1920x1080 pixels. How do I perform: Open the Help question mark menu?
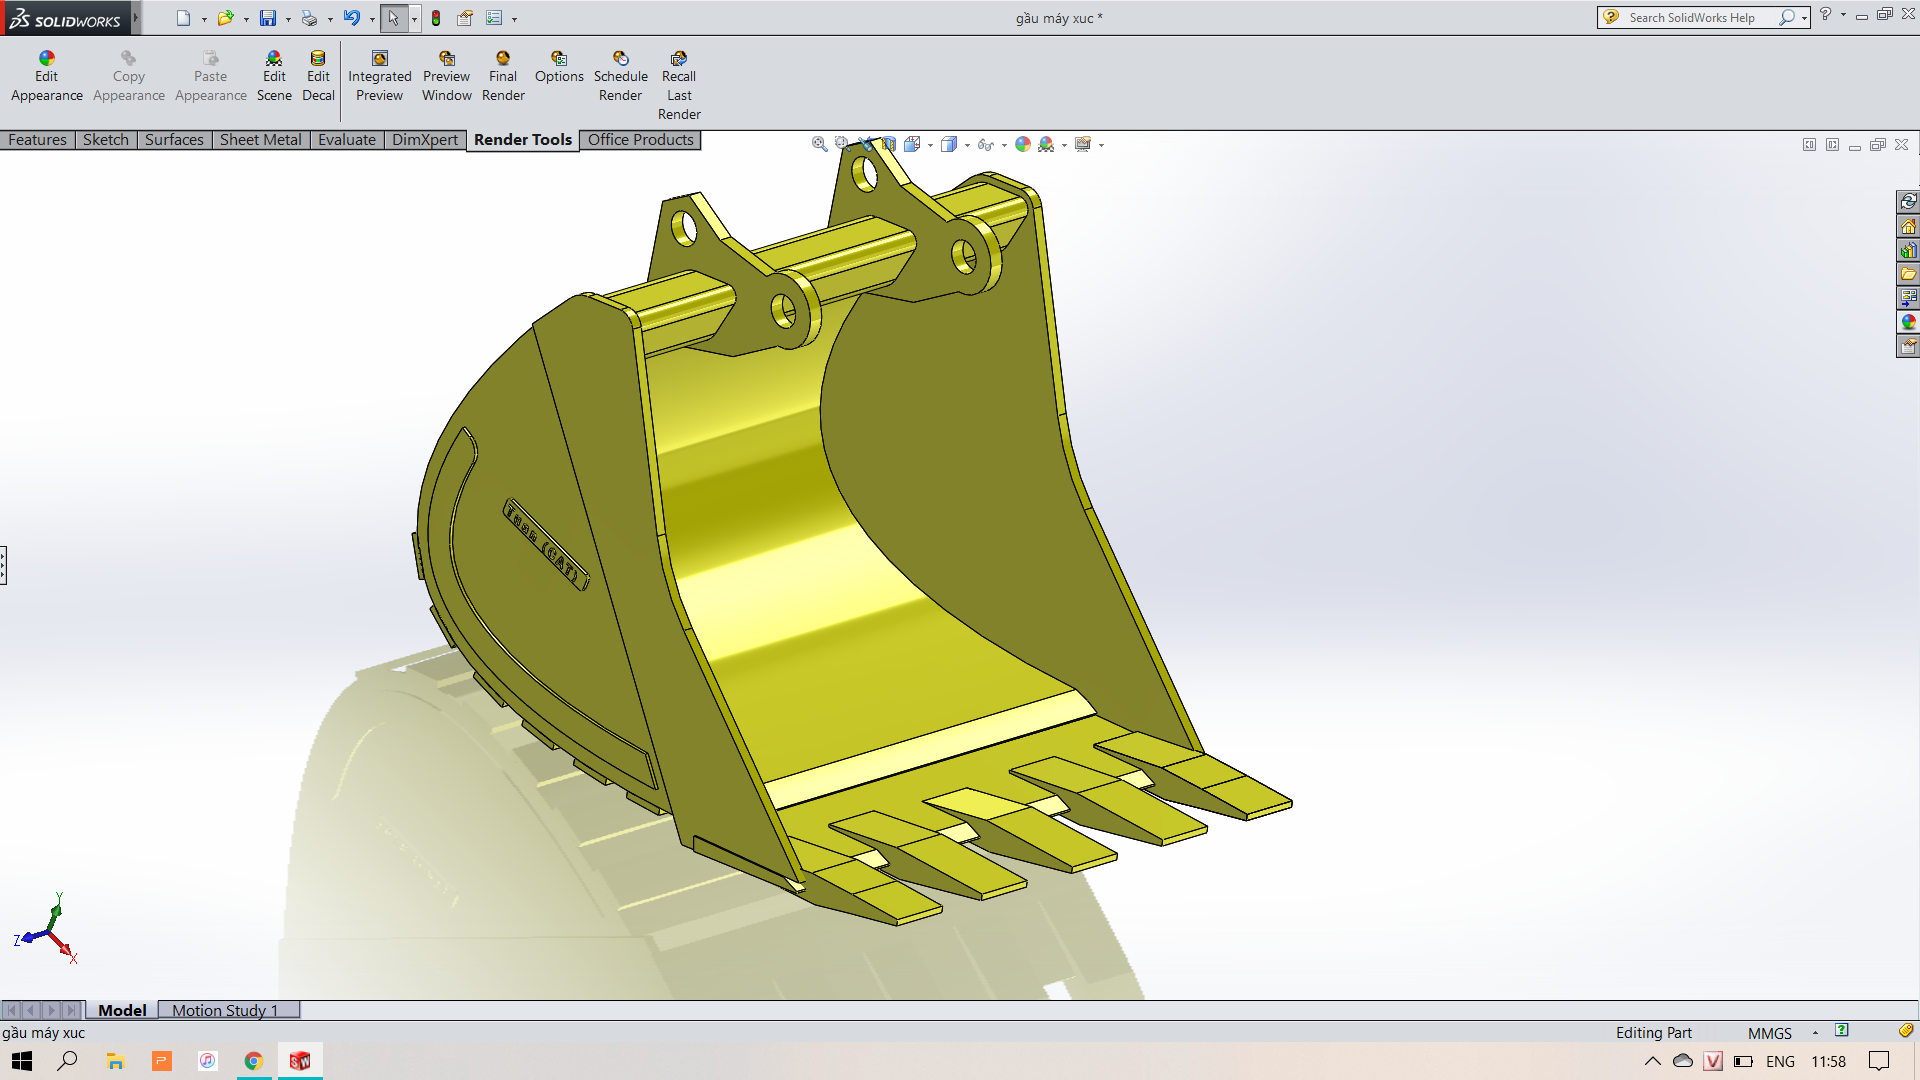[x=1825, y=14]
